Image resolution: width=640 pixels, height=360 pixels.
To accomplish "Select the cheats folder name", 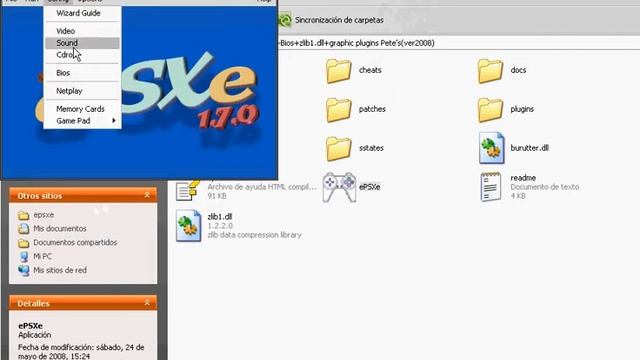I will click(370, 70).
